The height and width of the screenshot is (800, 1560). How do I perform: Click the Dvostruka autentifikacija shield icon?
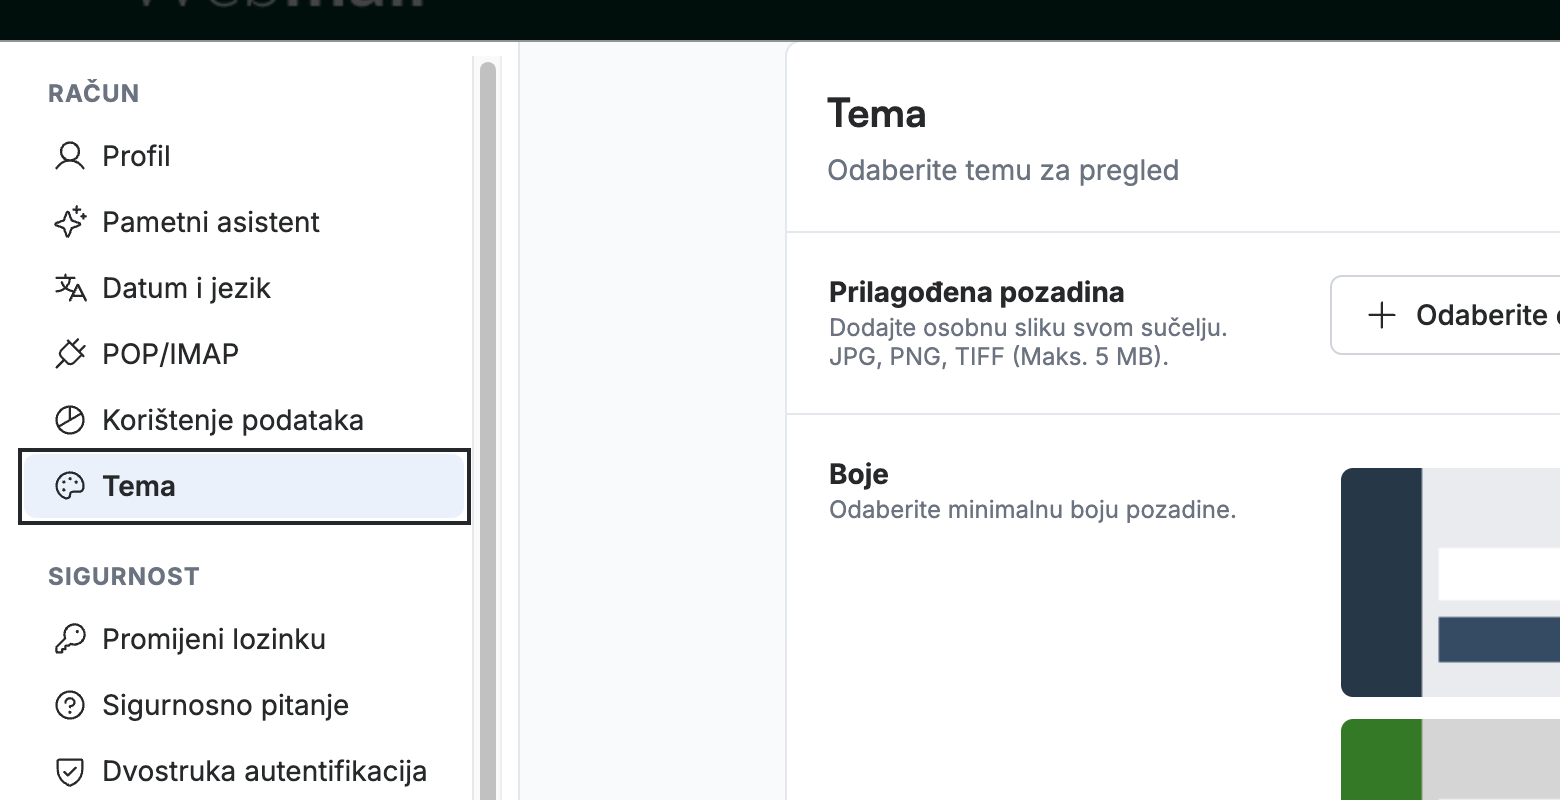(70, 771)
